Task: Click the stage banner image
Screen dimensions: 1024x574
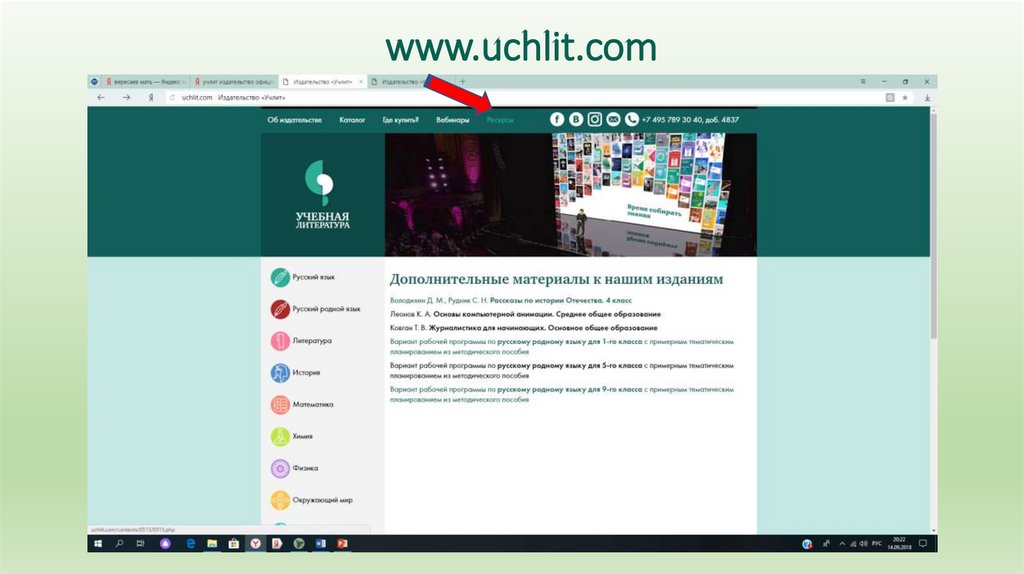Action: tap(571, 195)
